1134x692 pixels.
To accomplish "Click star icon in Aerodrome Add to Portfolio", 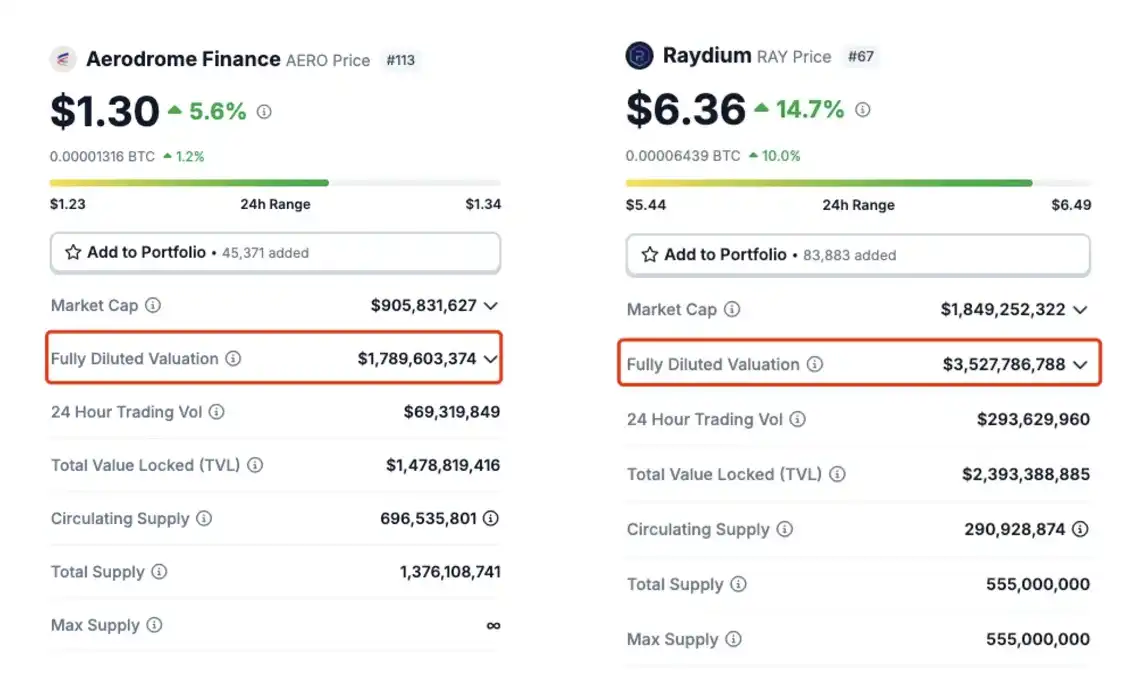I will (73, 252).
